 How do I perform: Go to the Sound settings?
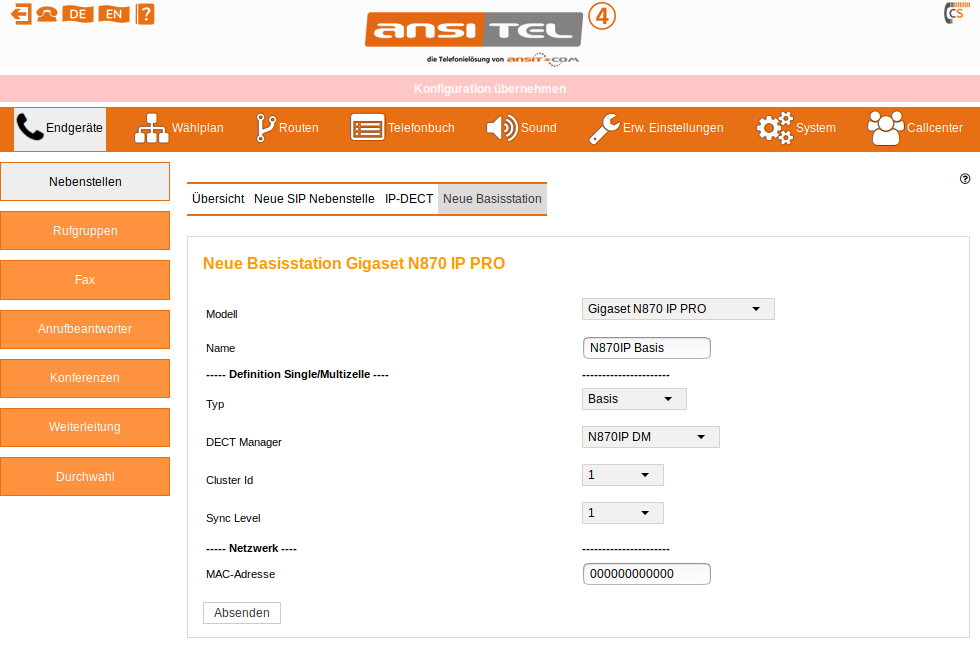tap(521, 128)
